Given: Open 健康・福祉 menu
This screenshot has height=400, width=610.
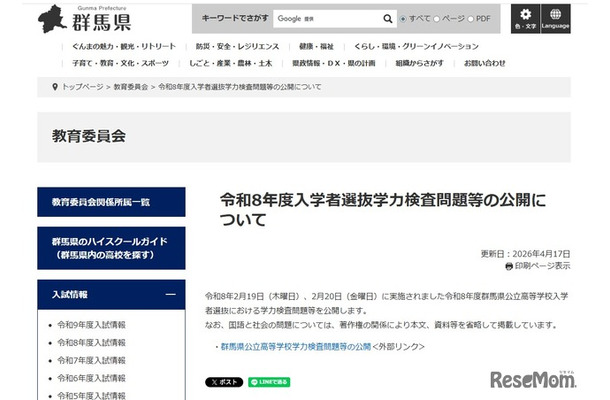Looking at the screenshot, I should coord(316,46).
